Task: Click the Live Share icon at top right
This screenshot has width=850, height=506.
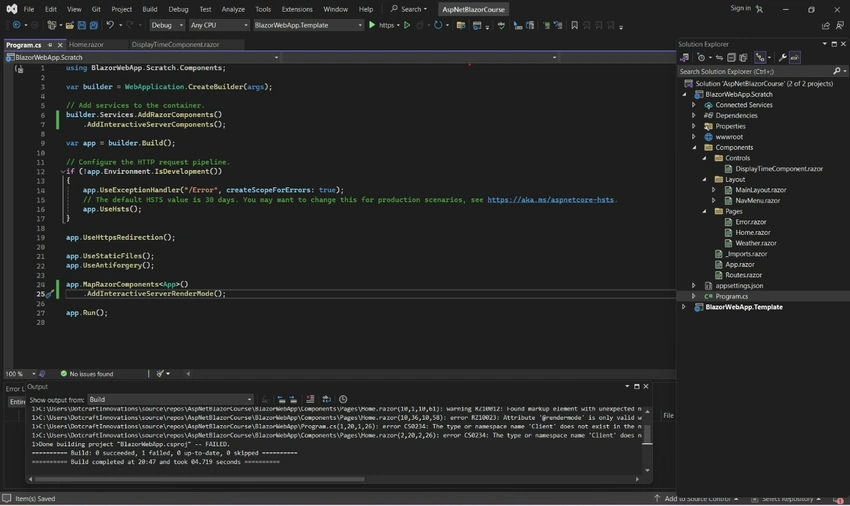Action: pos(826,25)
